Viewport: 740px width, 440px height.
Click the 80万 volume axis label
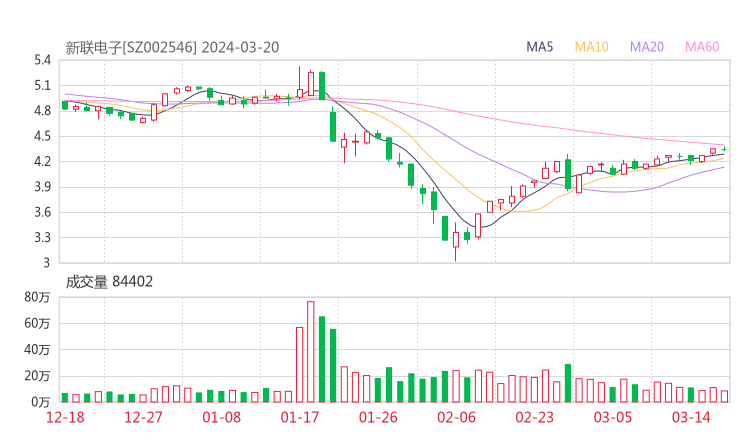pyautogui.click(x=37, y=297)
